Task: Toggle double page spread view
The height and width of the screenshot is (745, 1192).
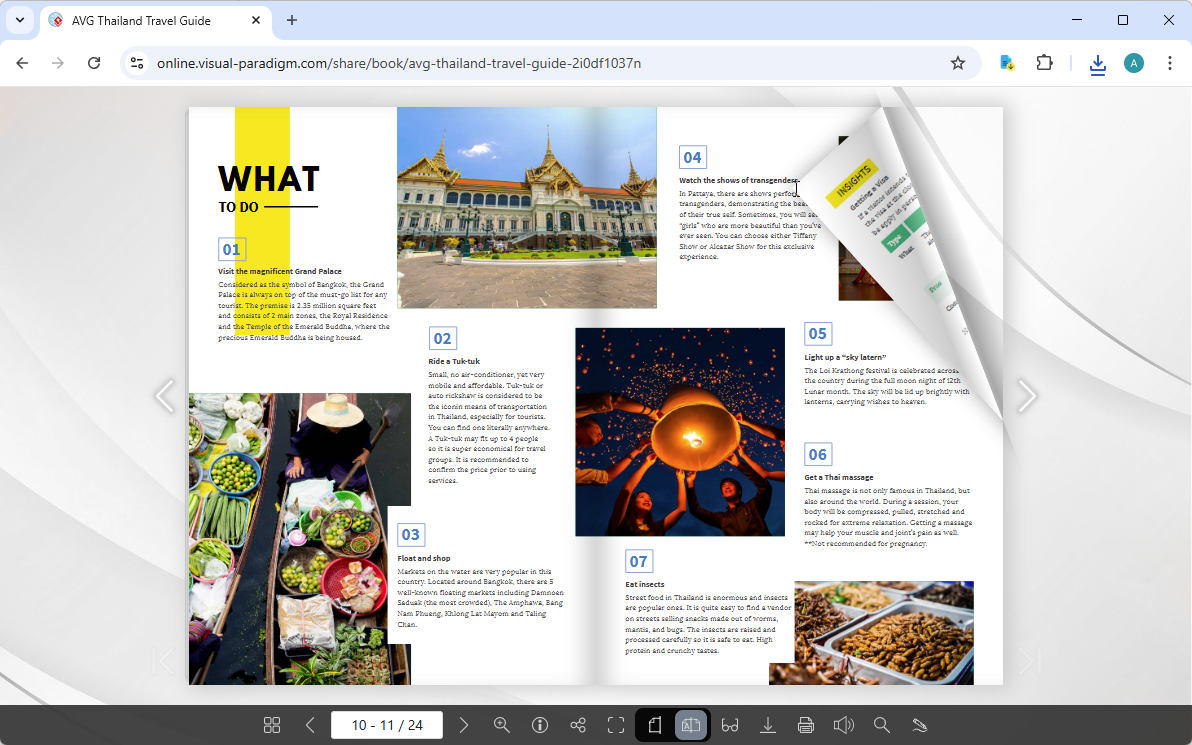Action: click(x=691, y=724)
